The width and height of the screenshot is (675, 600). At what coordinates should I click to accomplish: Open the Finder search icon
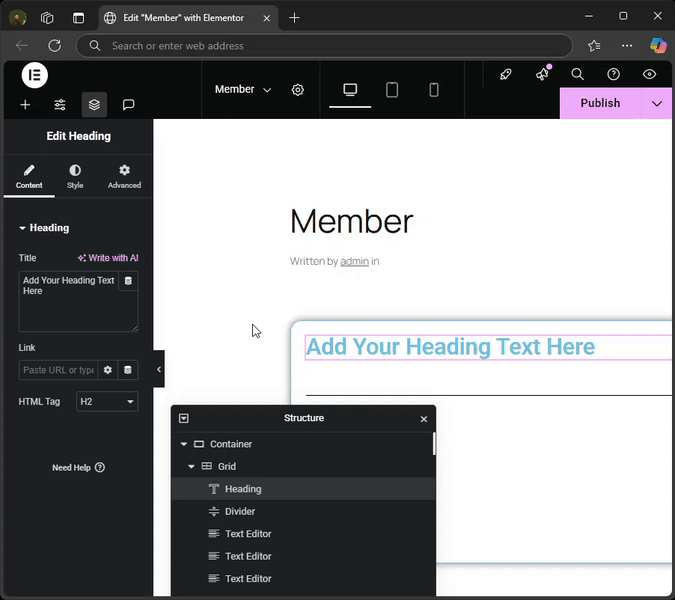coord(577,74)
